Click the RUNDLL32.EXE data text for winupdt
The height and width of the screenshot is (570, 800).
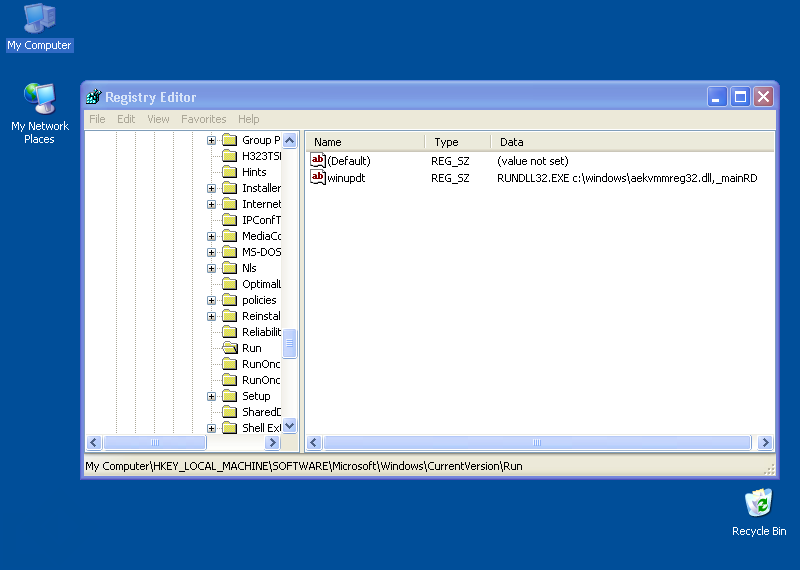click(x=627, y=178)
